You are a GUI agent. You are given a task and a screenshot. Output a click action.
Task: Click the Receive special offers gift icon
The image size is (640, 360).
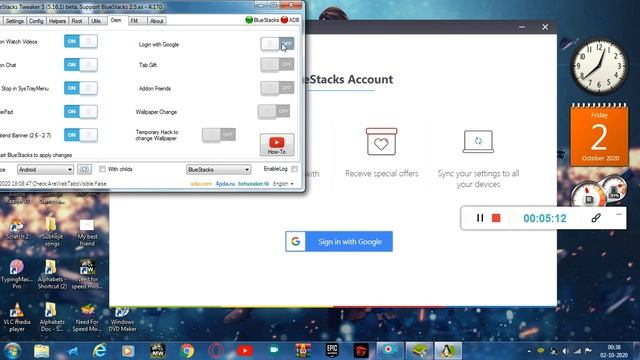(x=381, y=142)
